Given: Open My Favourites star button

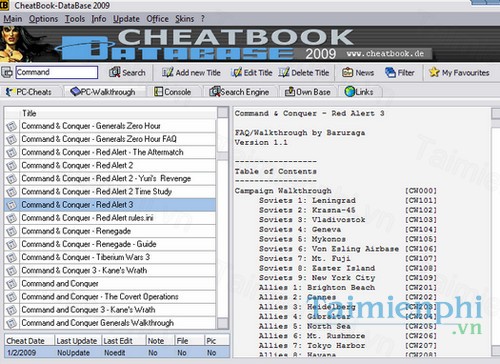Looking at the screenshot, I should (x=459, y=72).
